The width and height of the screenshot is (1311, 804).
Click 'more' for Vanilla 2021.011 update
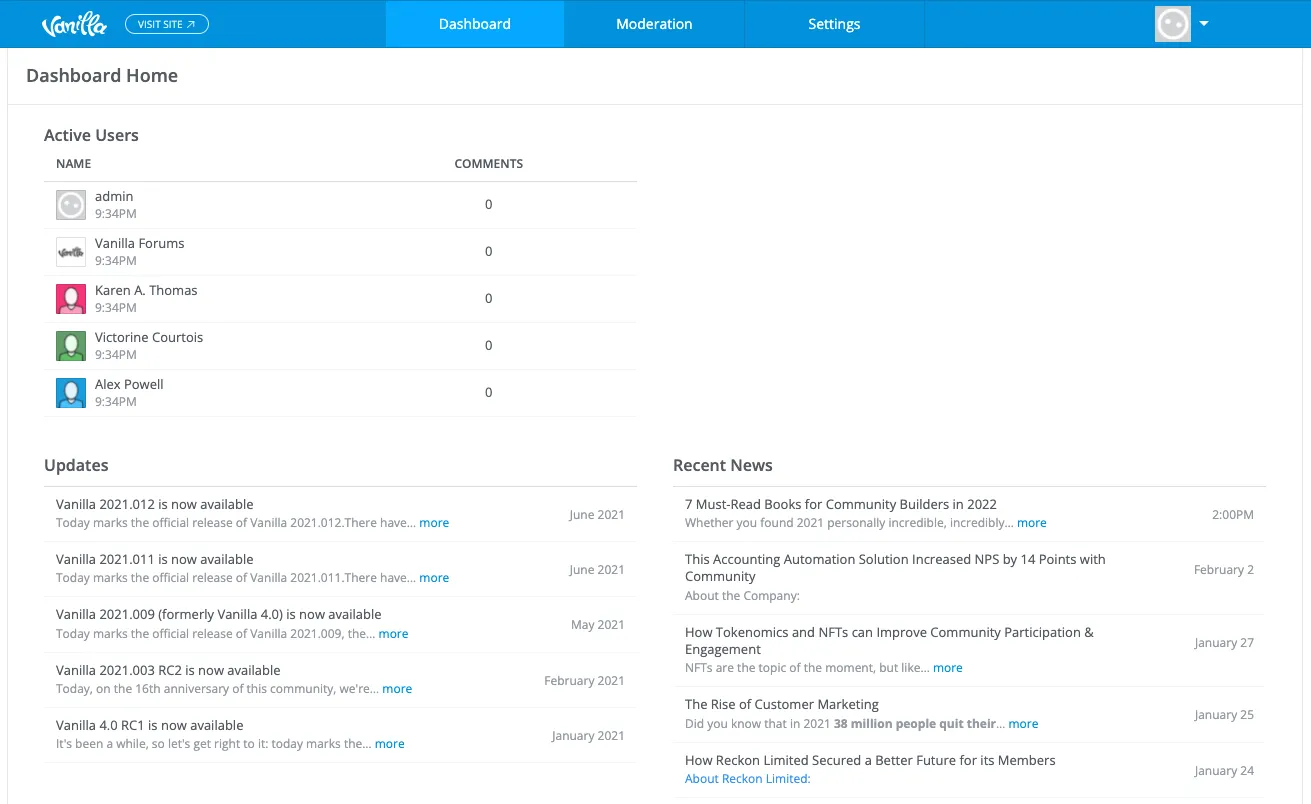434,578
